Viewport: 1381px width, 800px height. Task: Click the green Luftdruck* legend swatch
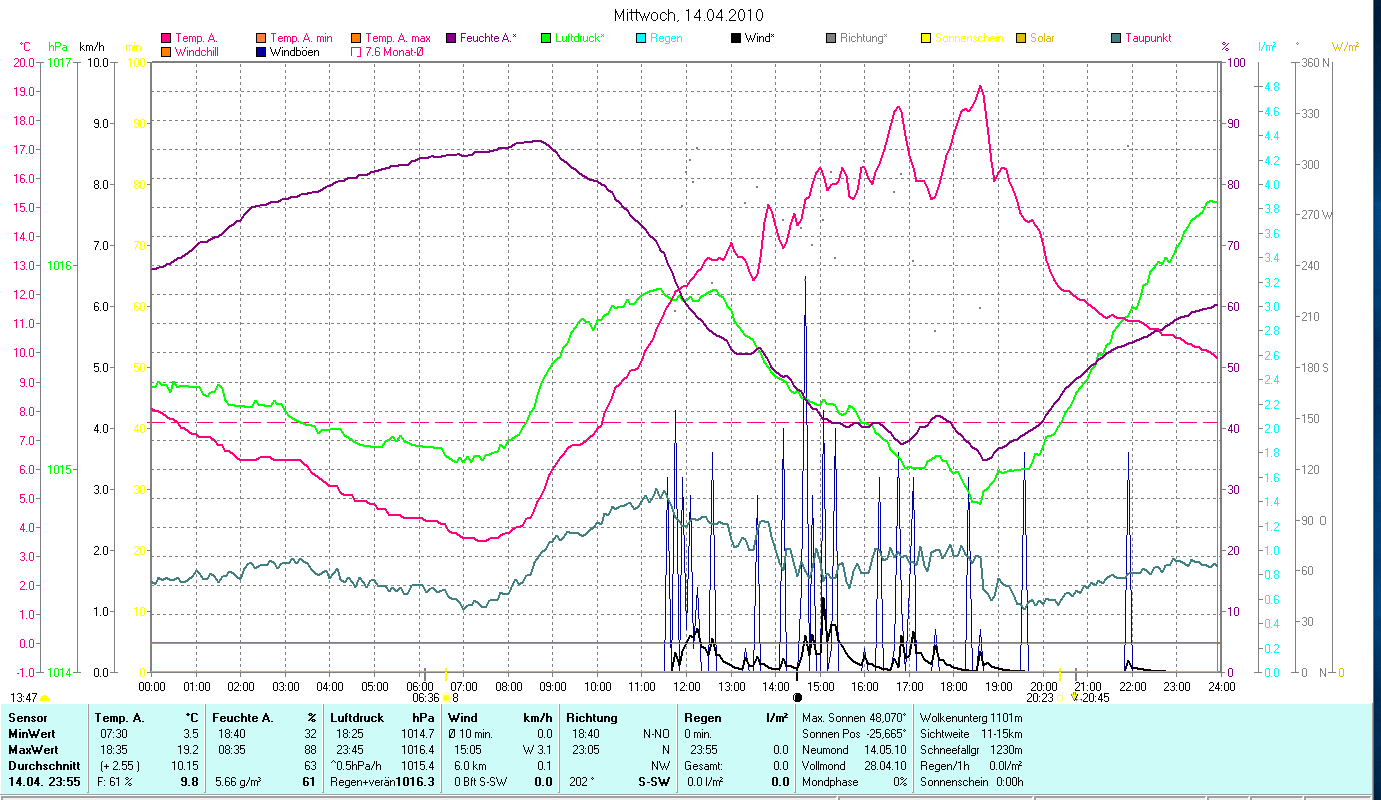coord(546,38)
